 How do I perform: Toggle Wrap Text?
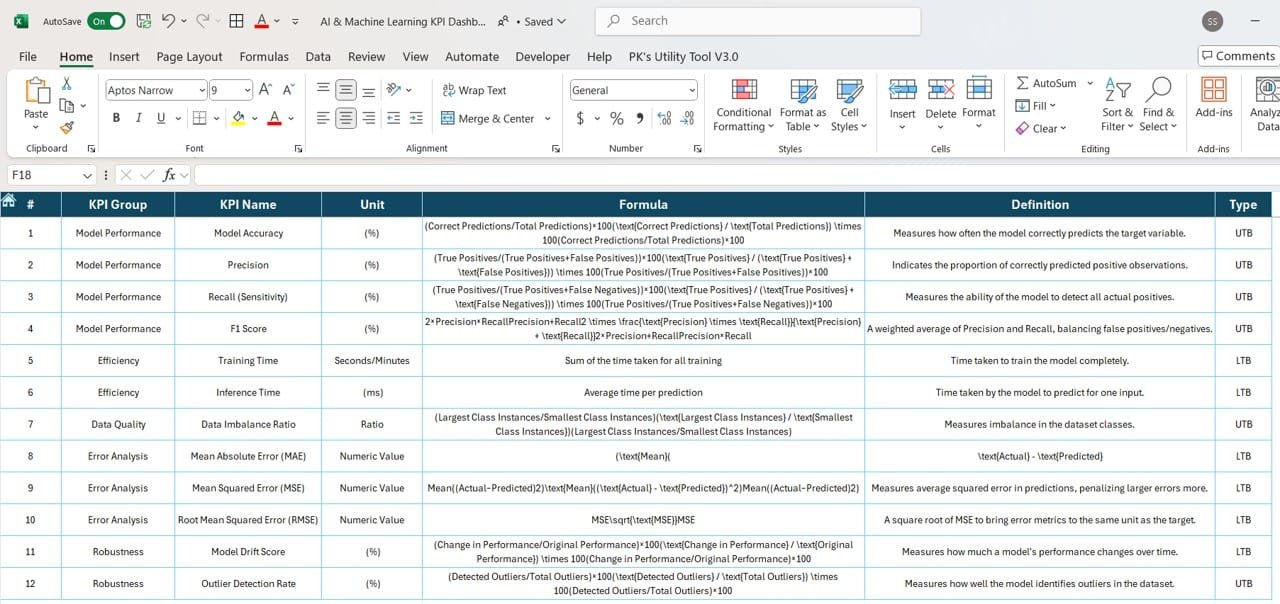[474, 90]
